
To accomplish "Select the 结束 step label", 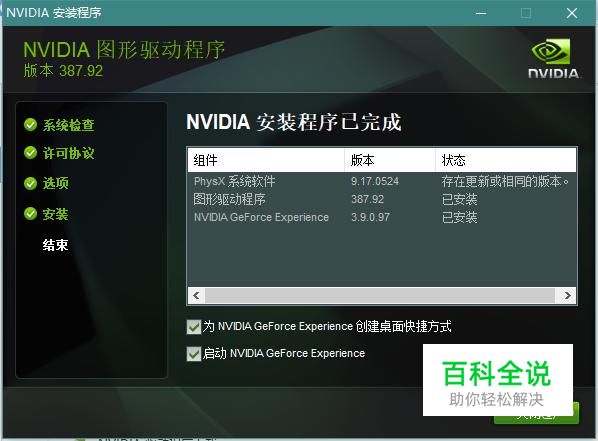I will [x=55, y=245].
